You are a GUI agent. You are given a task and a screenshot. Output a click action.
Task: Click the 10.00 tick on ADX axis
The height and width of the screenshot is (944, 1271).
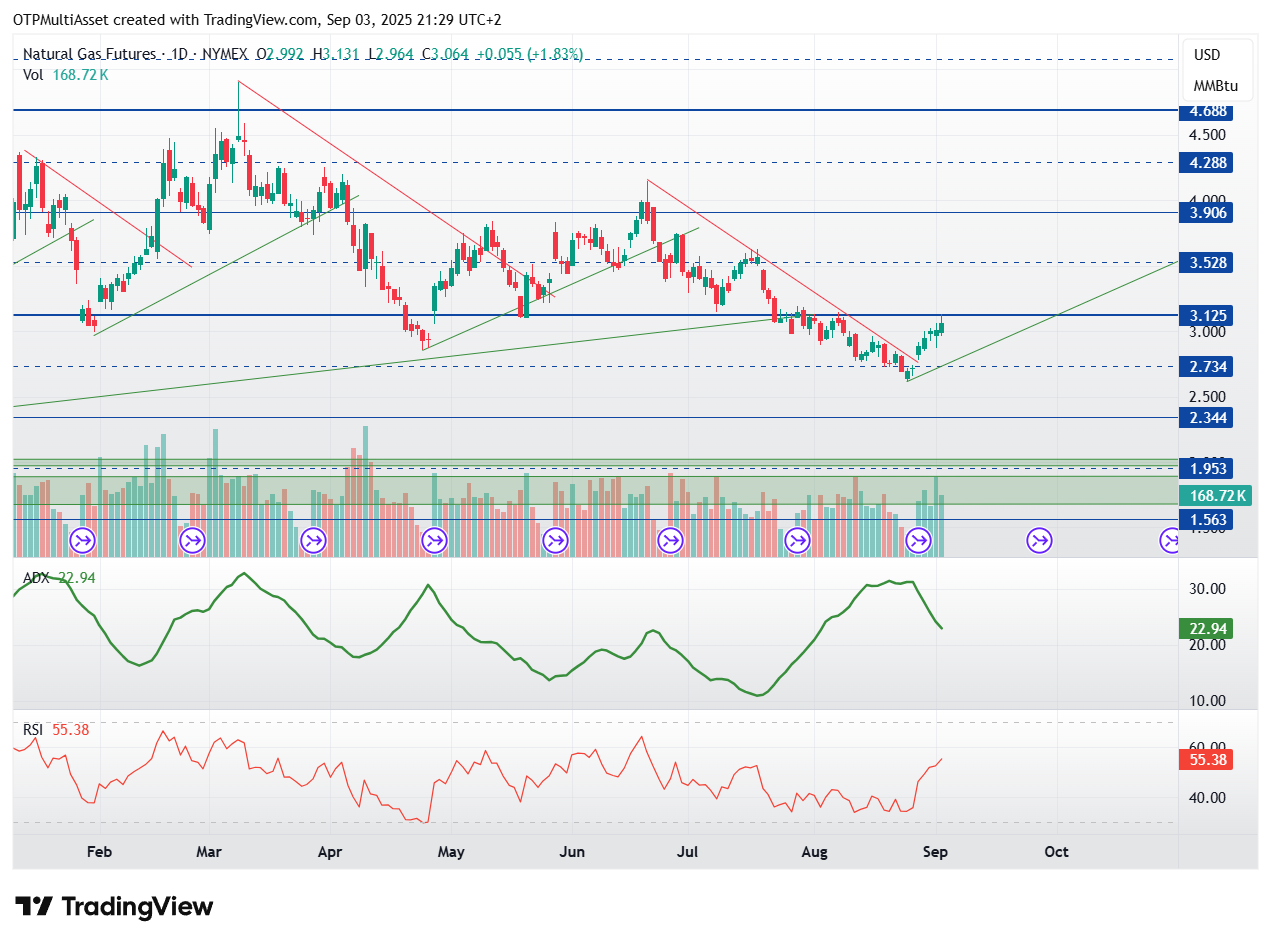click(1207, 700)
